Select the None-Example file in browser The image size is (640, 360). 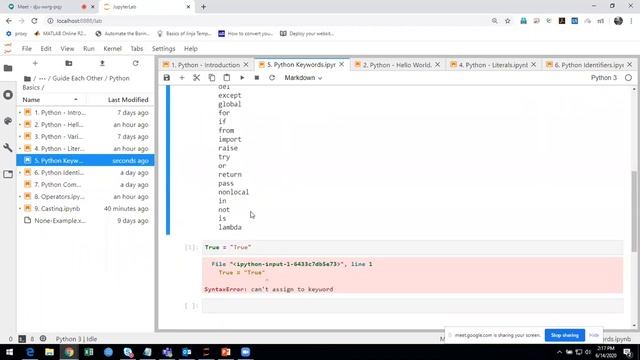pyautogui.click(x=85, y=220)
